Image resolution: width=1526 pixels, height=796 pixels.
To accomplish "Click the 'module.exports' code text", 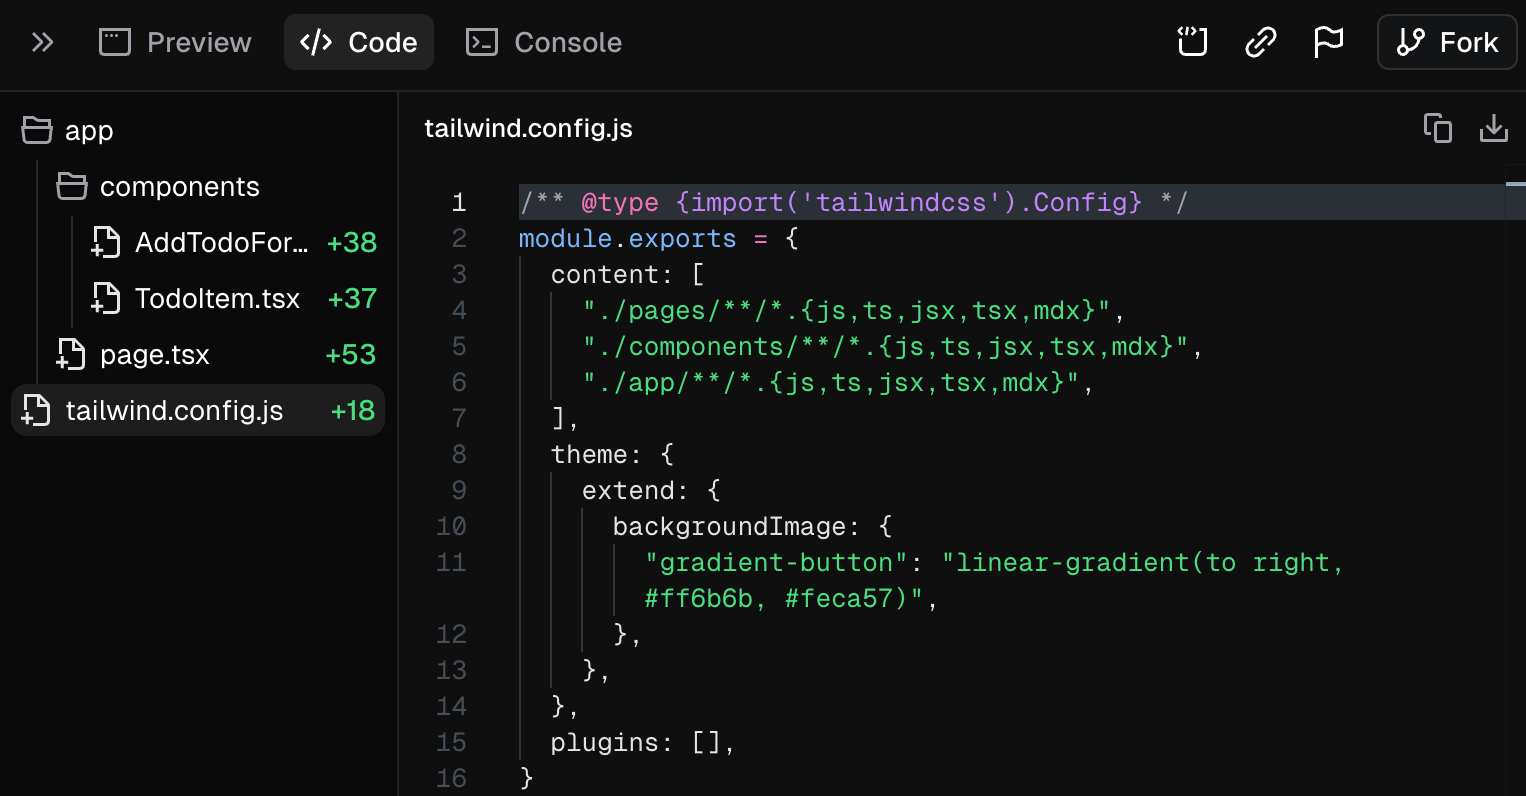I will pyautogui.click(x=628, y=239).
